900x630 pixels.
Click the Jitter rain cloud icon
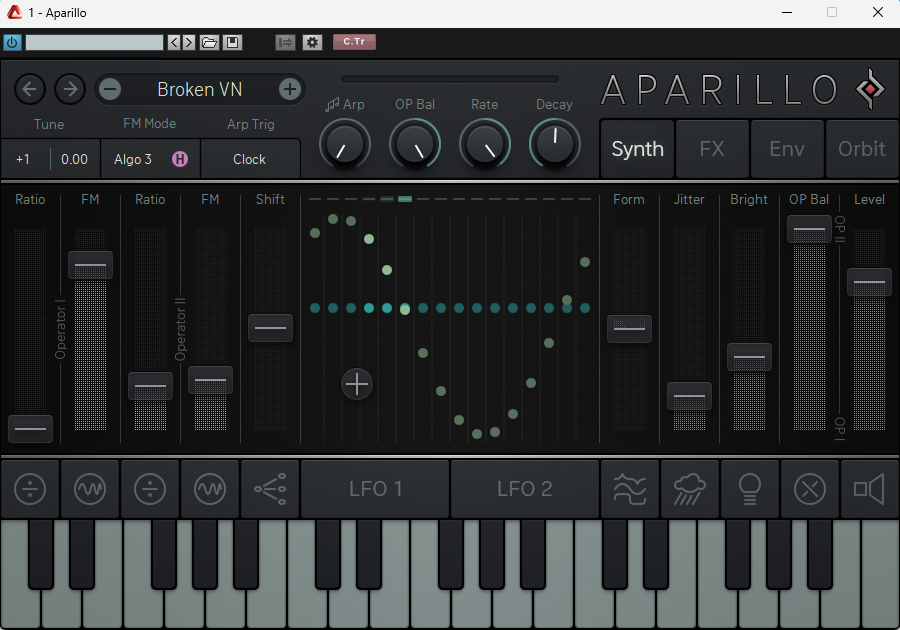tap(689, 489)
